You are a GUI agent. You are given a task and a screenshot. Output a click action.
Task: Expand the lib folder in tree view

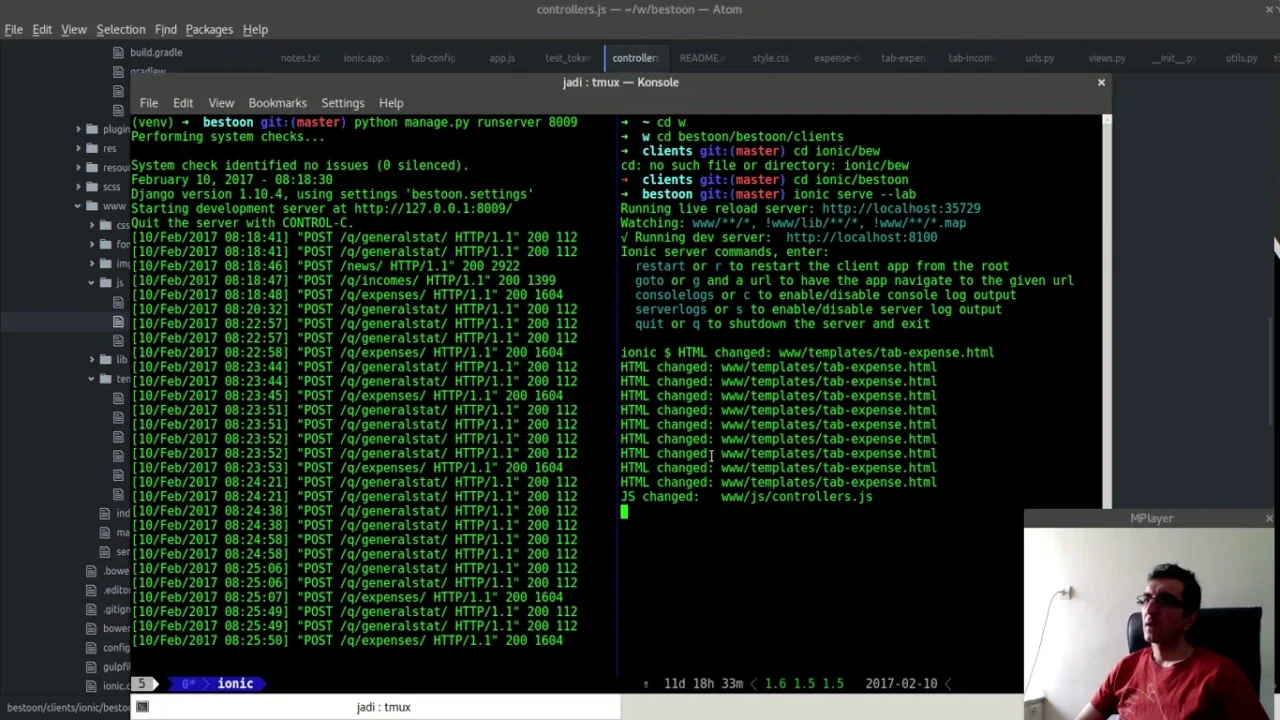91,359
